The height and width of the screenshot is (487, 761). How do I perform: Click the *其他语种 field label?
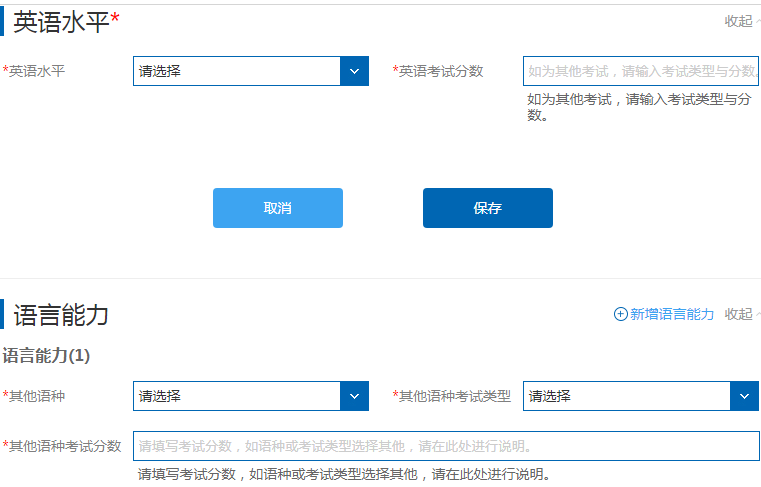[x=33, y=396]
